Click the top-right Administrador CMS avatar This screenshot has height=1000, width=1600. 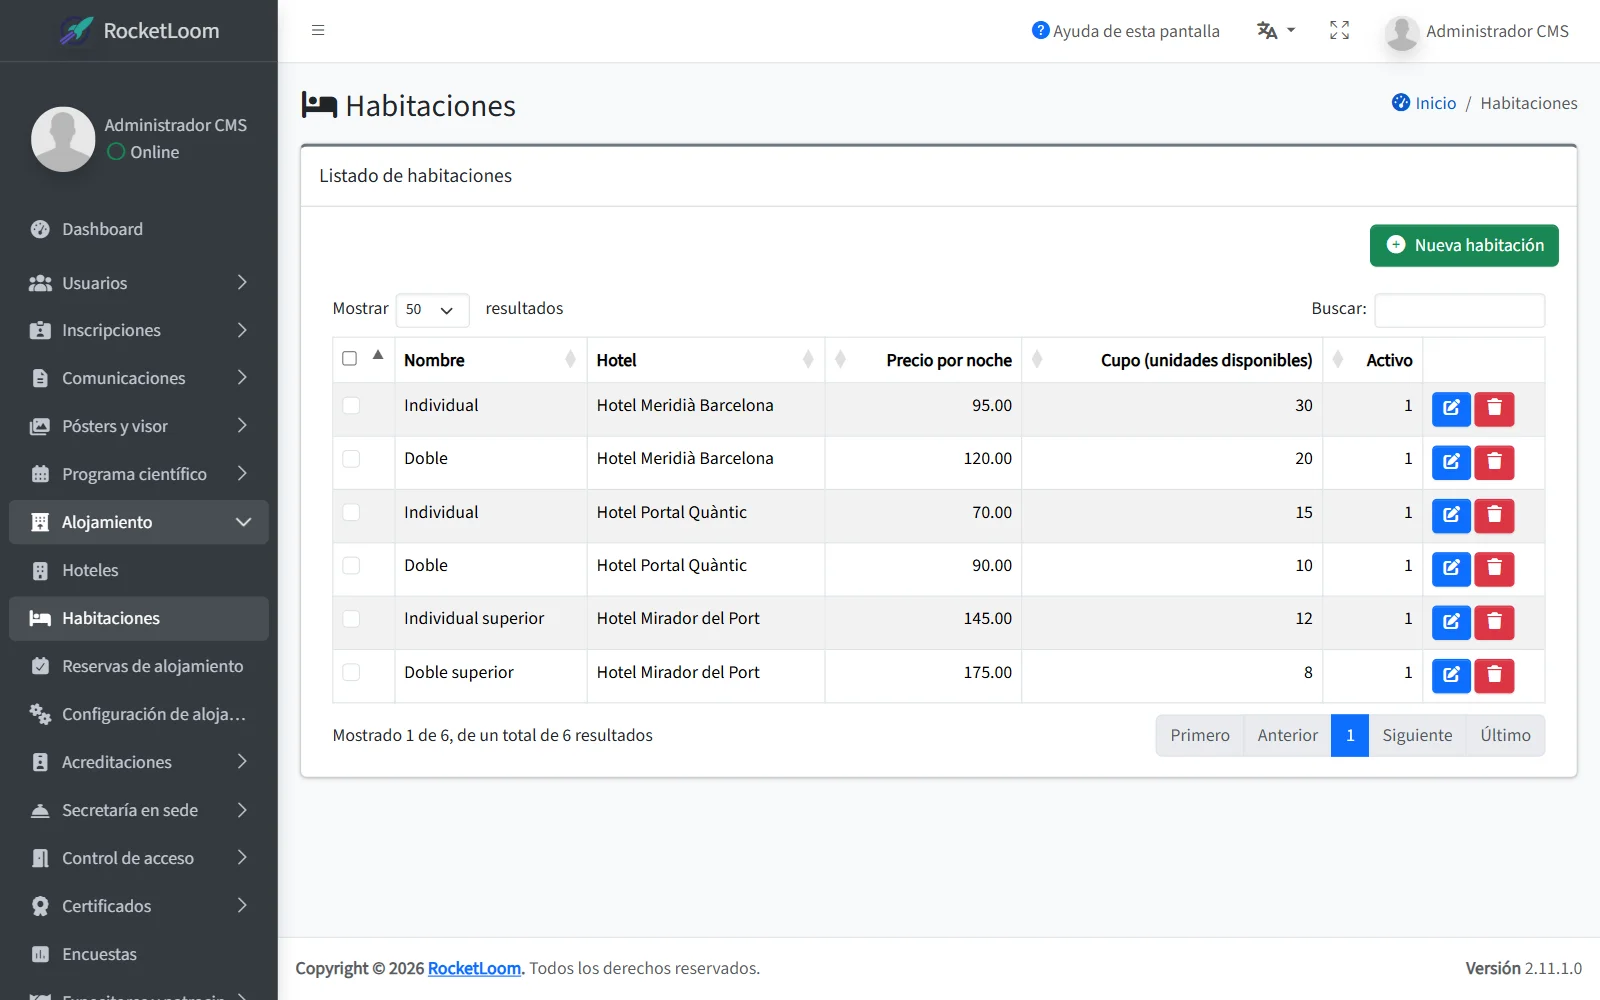1402,32
